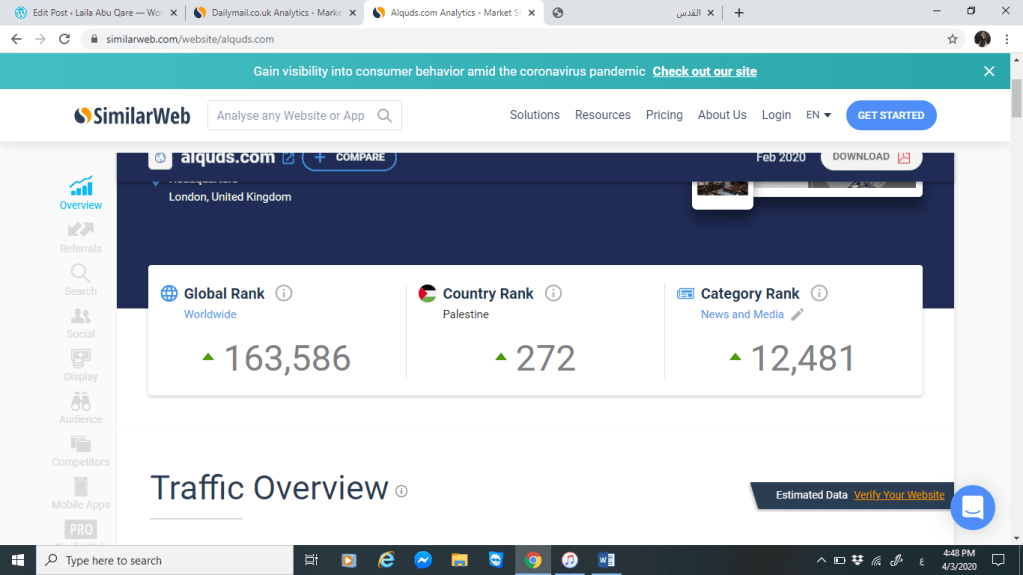Dismiss the coronavirus banner

pyautogui.click(x=988, y=71)
